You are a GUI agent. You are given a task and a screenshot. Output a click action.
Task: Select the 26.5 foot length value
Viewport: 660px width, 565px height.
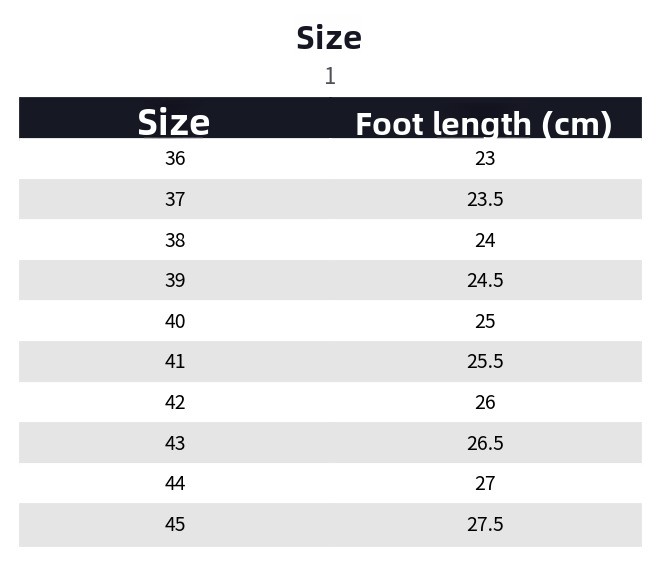point(485,443)
